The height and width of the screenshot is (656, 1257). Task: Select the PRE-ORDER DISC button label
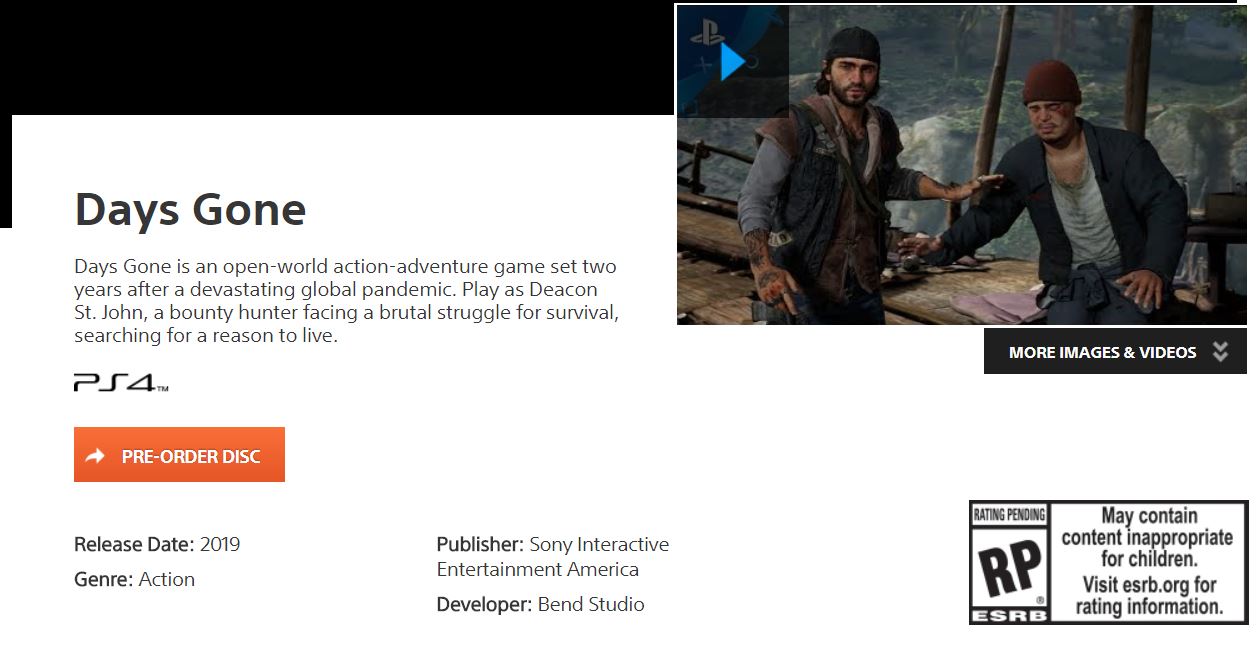[191, 456]
